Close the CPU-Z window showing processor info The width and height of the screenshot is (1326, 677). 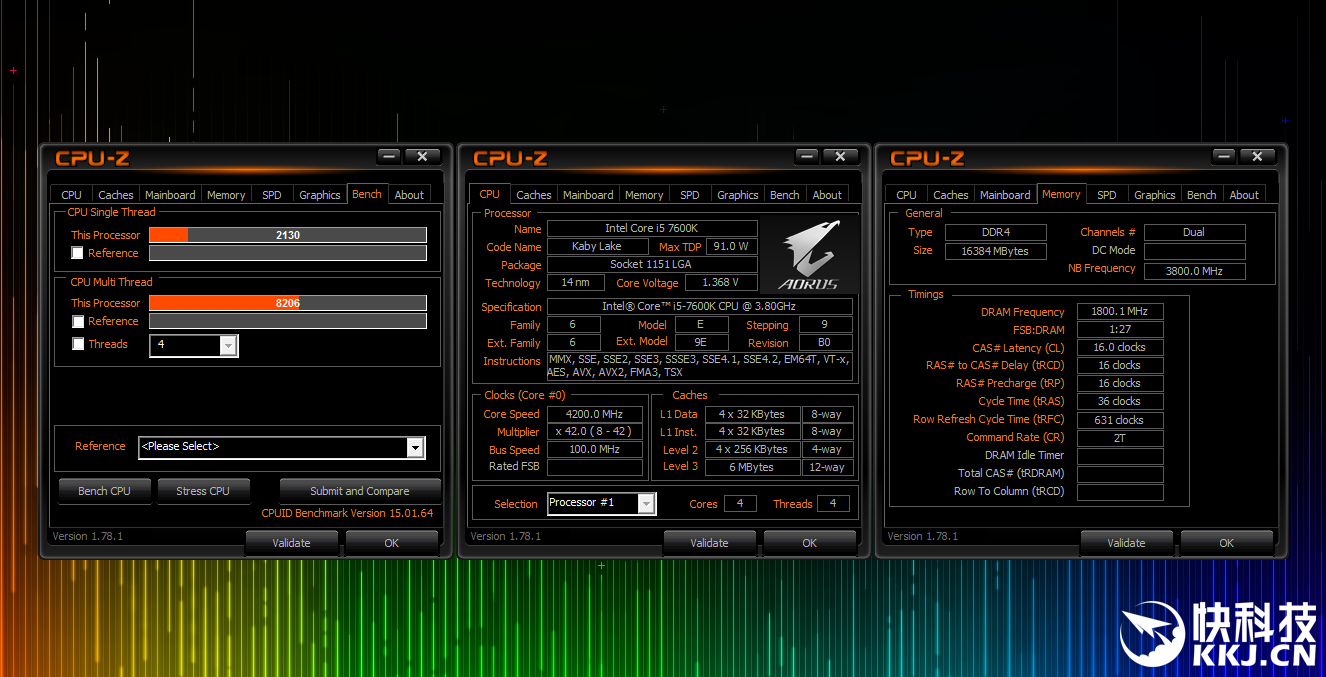840,156
